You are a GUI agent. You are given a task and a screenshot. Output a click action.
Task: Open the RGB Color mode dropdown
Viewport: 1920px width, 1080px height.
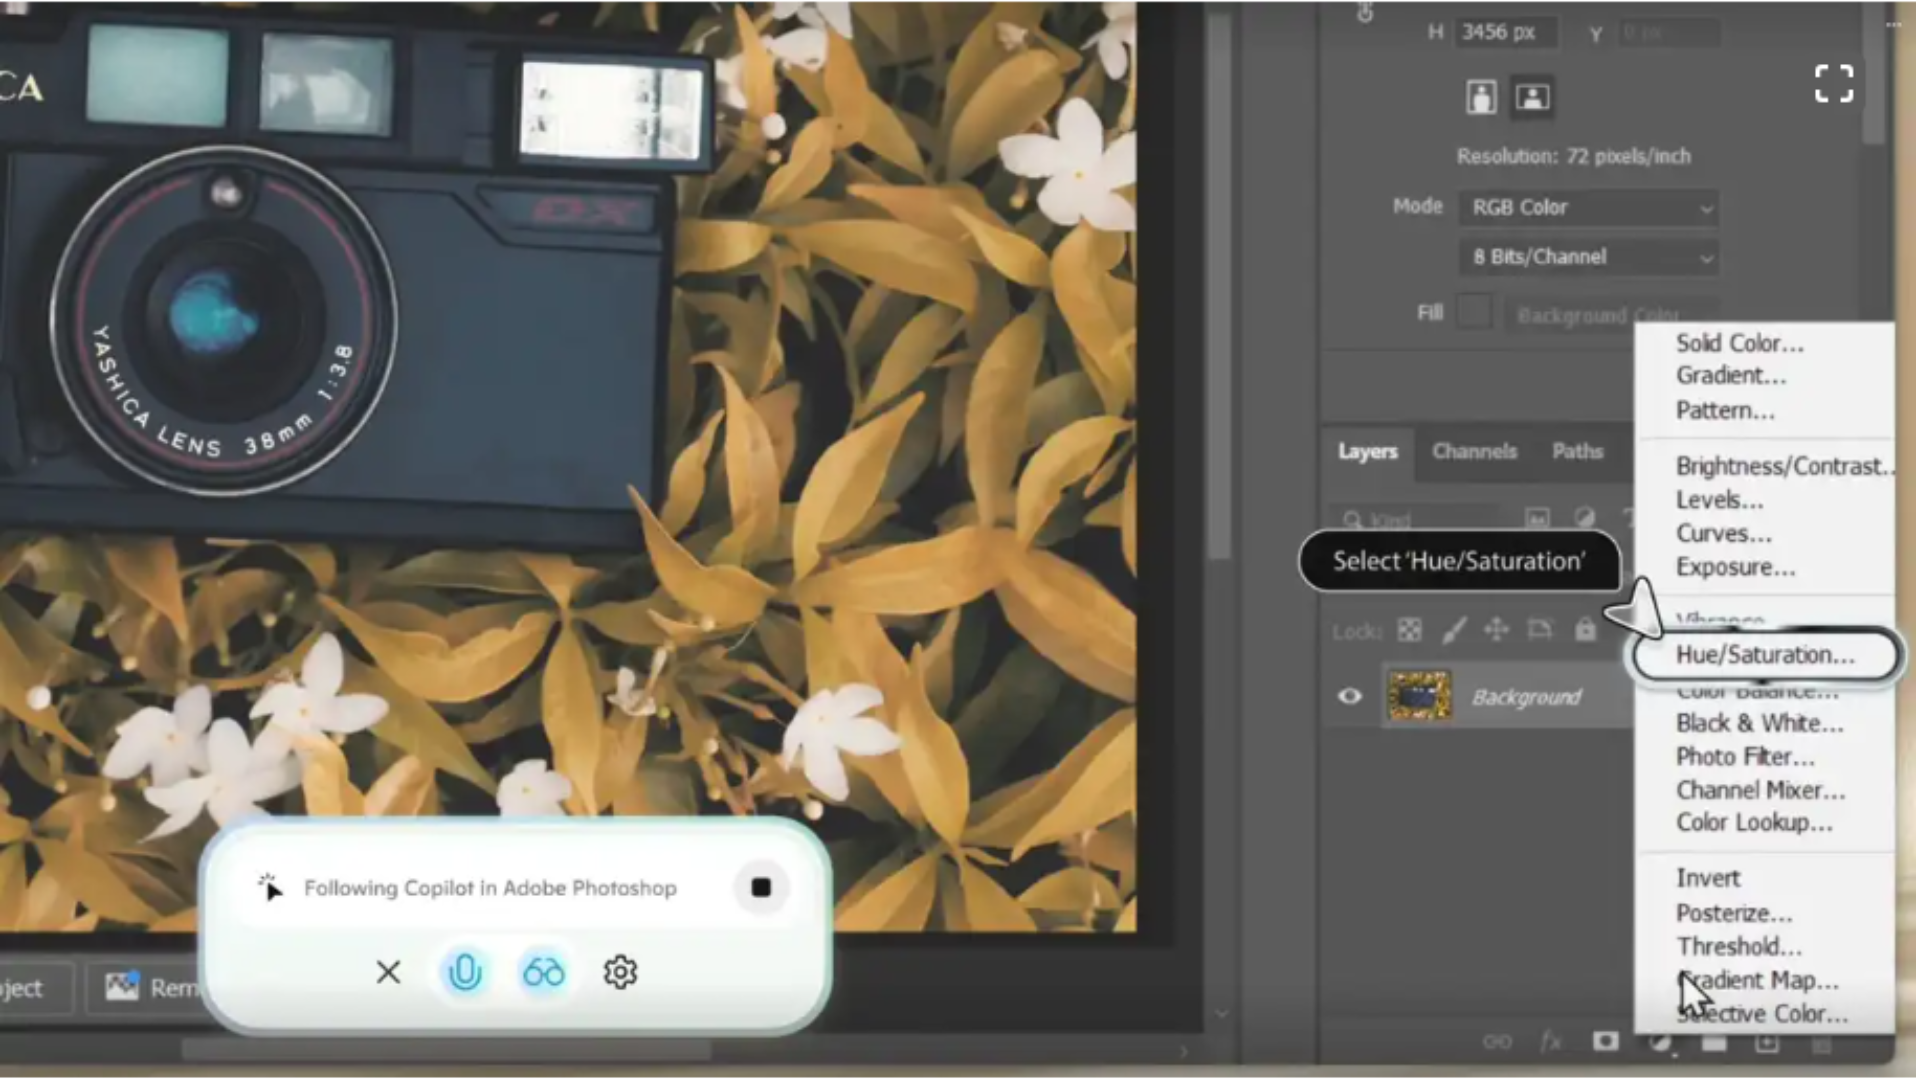point(1588,208)
